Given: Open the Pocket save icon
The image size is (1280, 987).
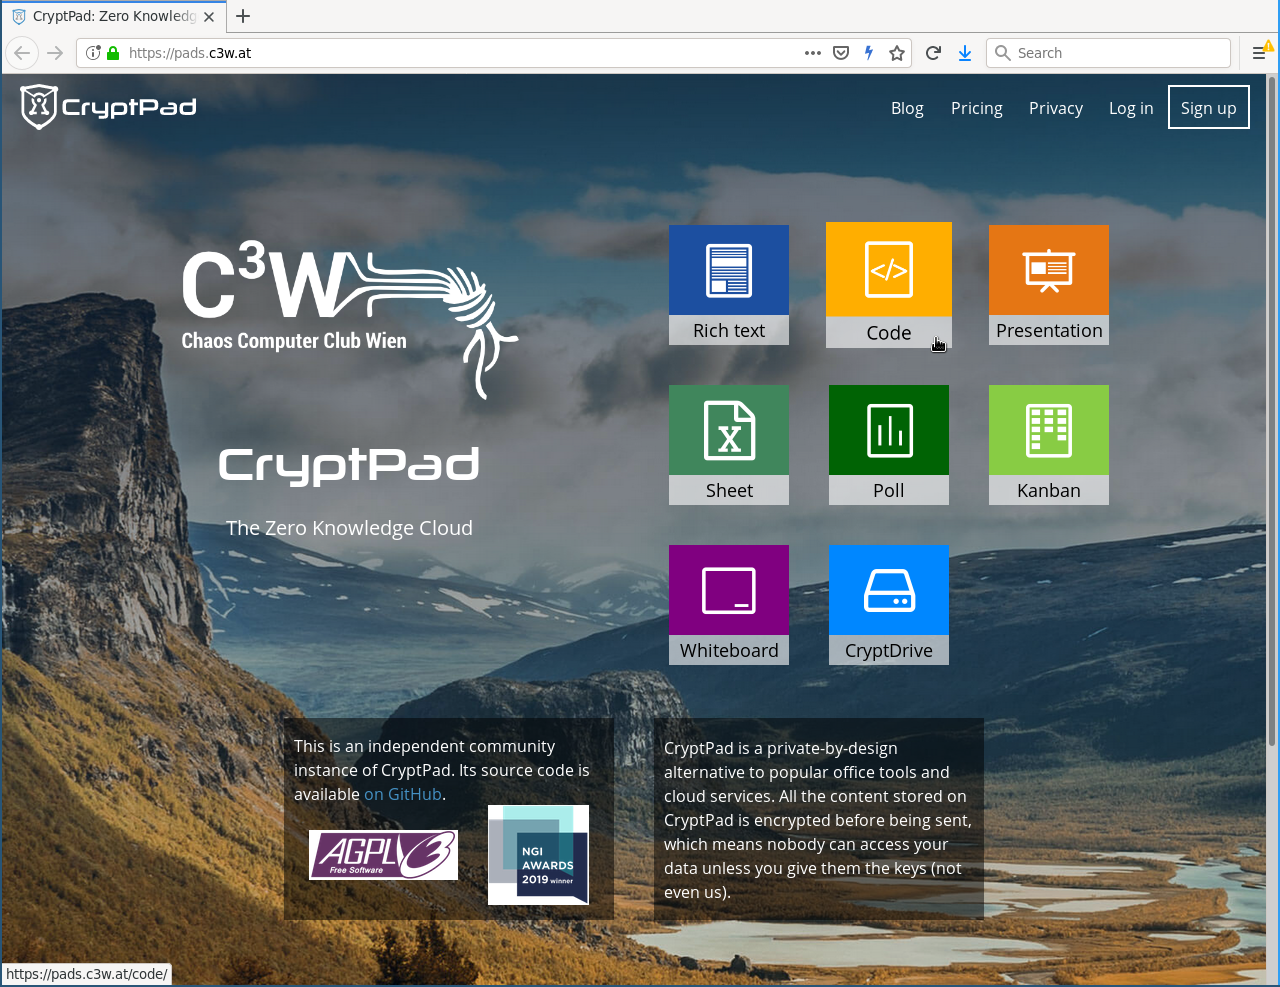Looking at the screenshot, I should tap(841, 53).
